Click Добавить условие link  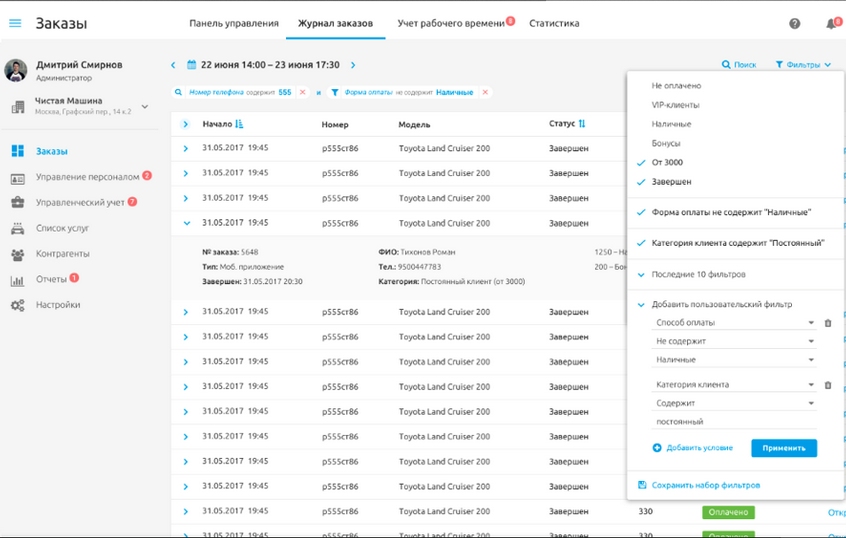(x=693, y=448)
